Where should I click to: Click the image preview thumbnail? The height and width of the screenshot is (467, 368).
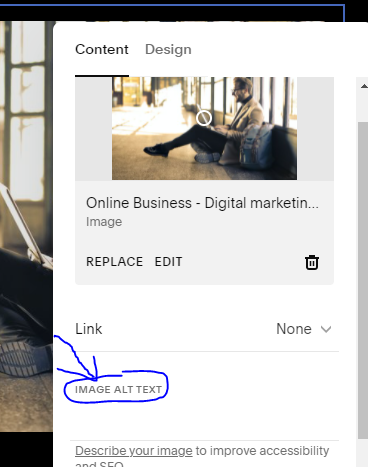(204, 128)
